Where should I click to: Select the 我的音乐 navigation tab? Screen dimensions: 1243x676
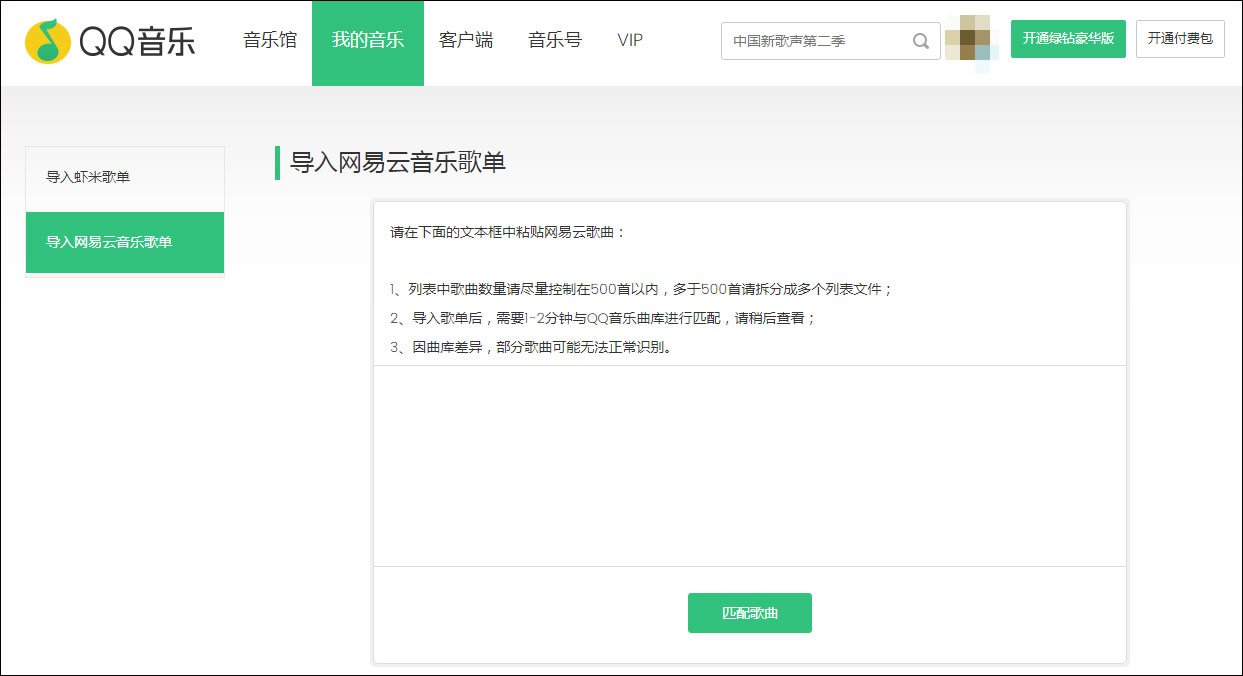point(368,41)
